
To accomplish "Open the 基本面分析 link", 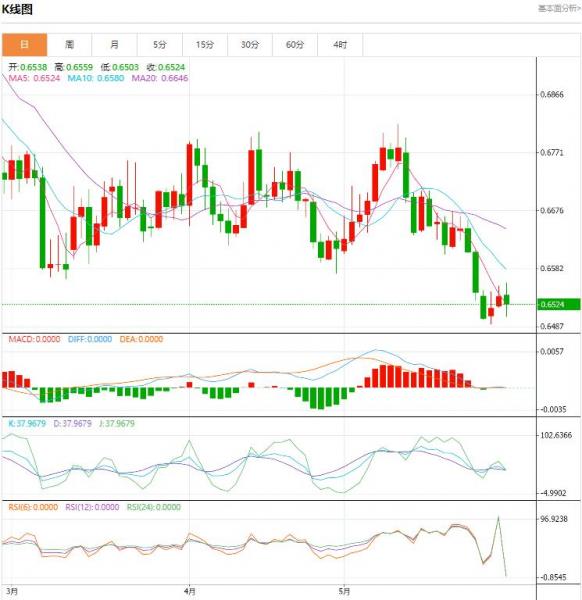I will pos(559,8).
